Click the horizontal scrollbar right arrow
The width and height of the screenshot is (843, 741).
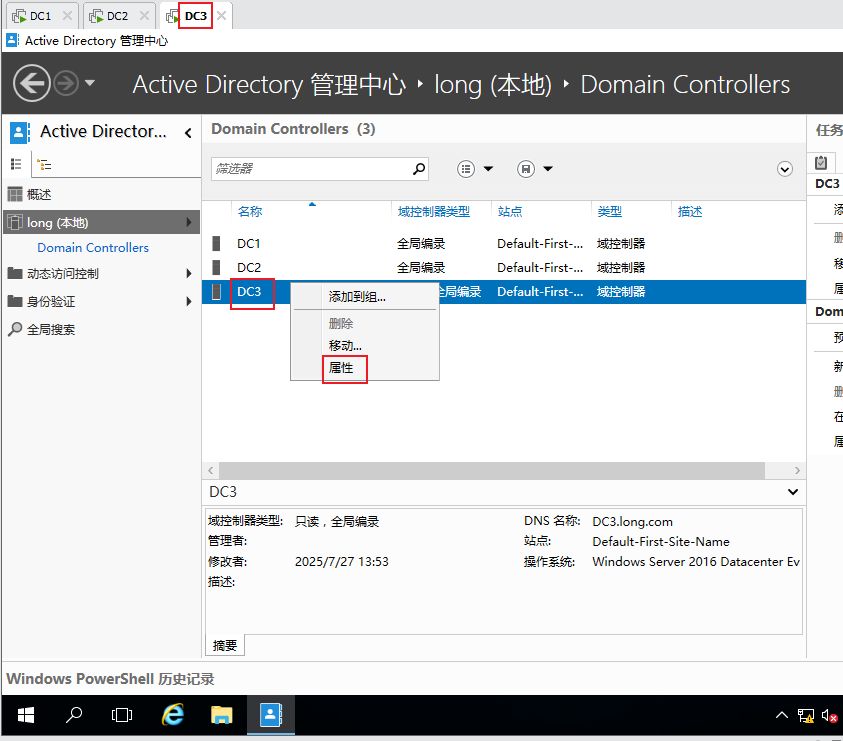click(797, 471)
